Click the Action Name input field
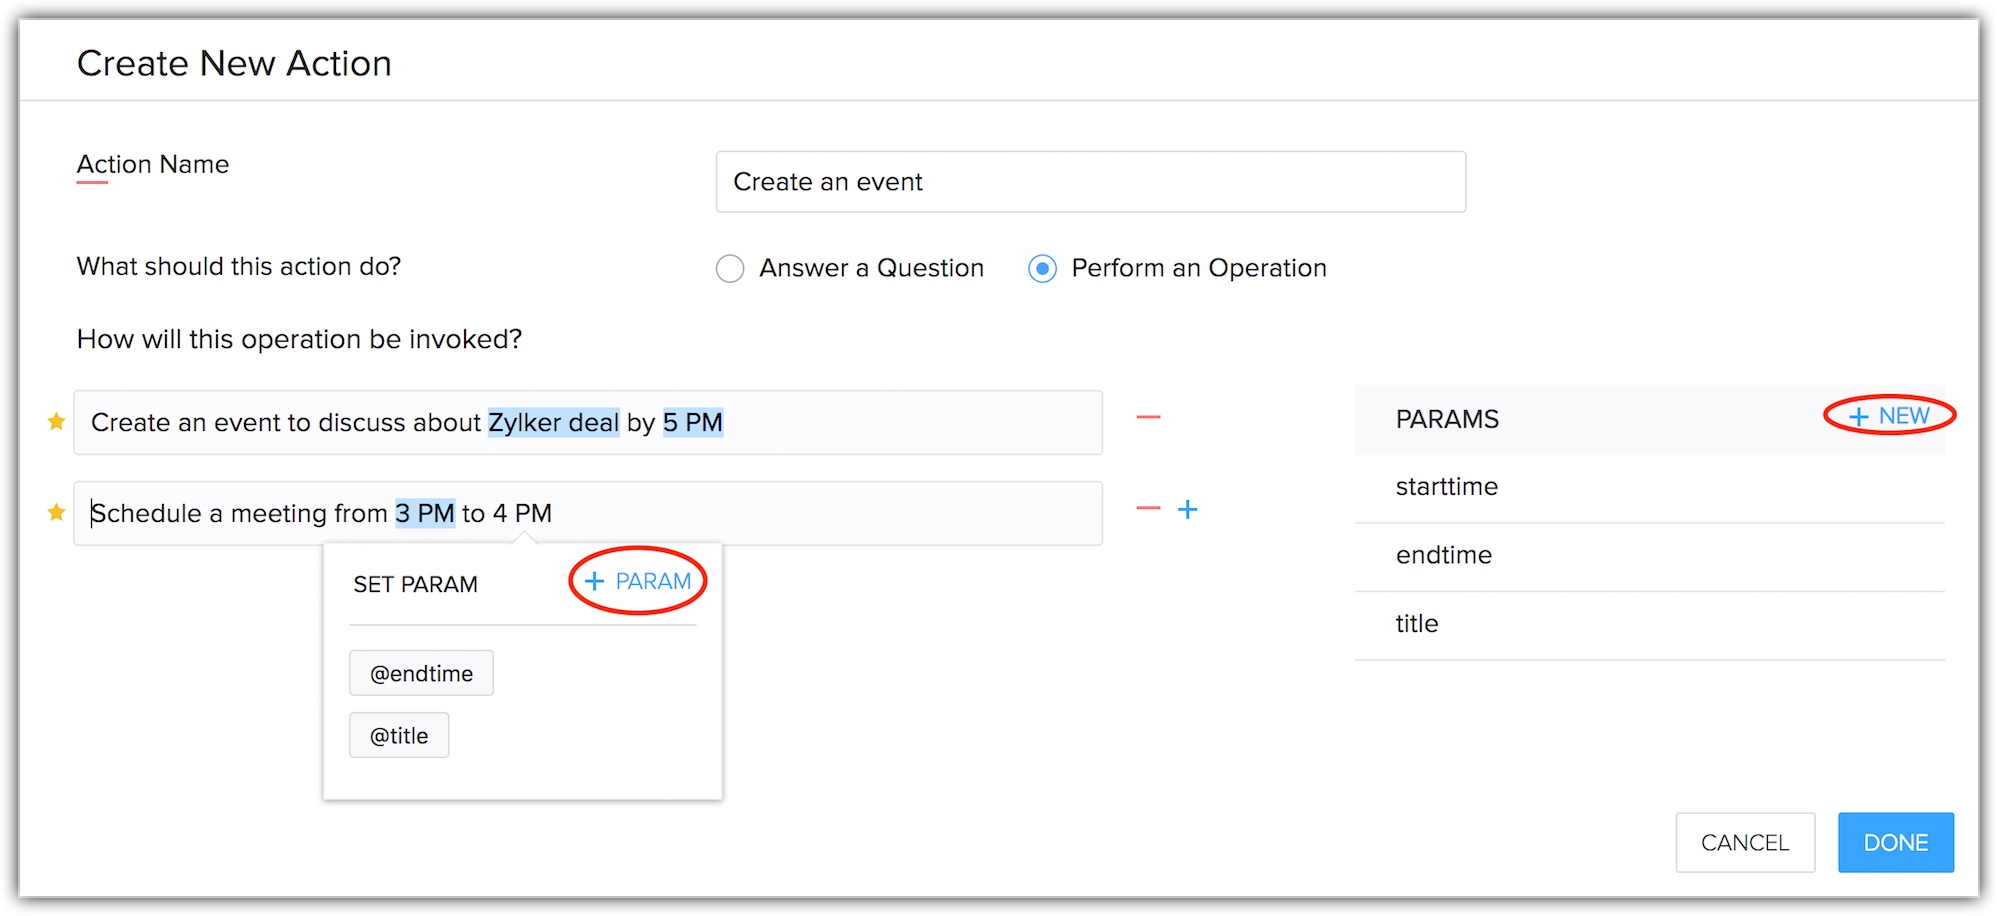 click(x=1090, y=182)
